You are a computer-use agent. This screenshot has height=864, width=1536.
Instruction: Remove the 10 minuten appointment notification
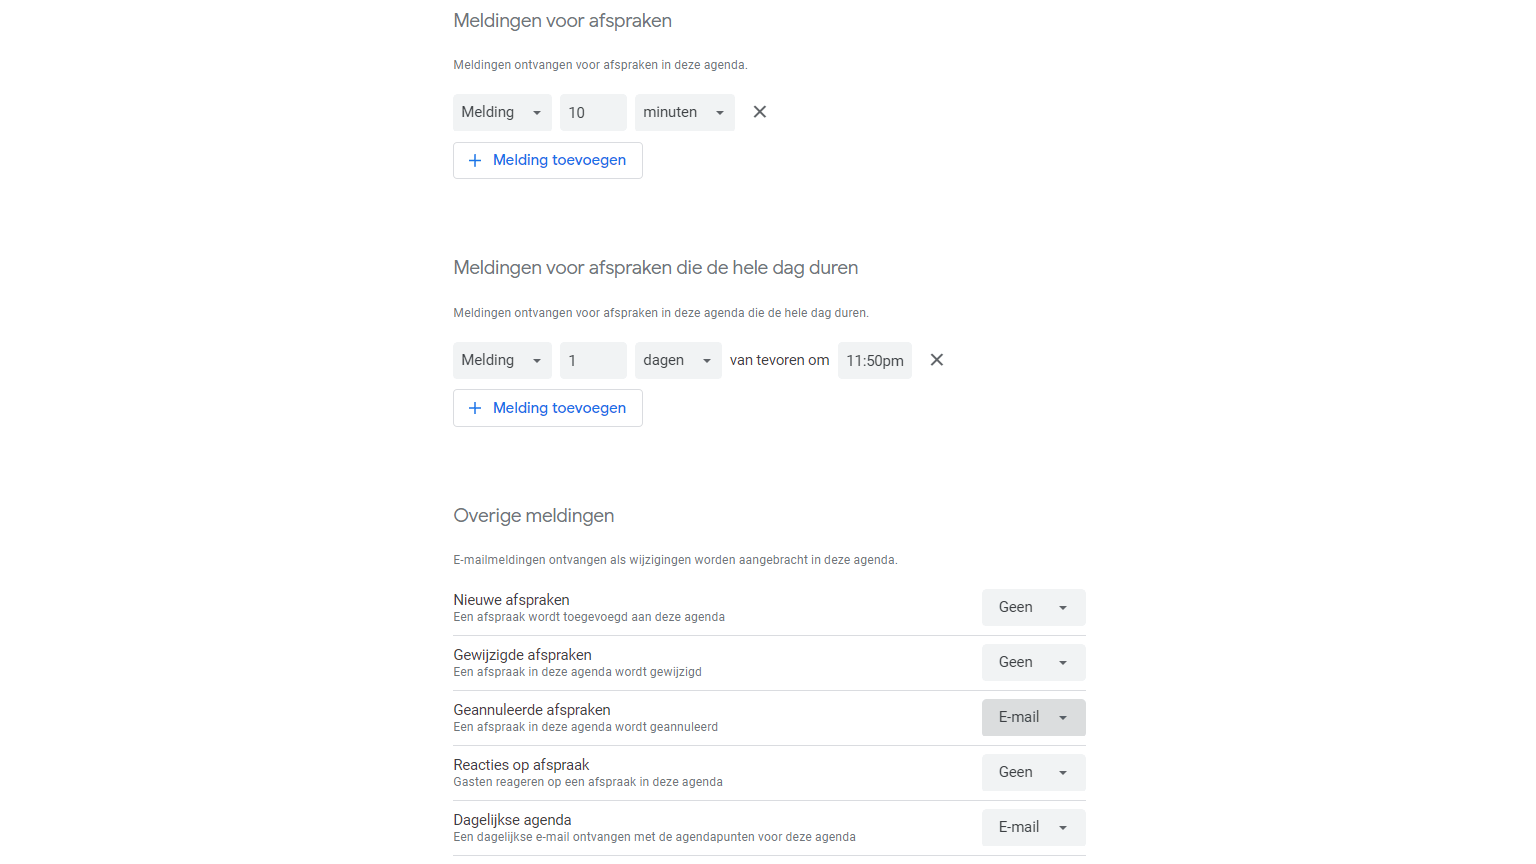(760, 112)
